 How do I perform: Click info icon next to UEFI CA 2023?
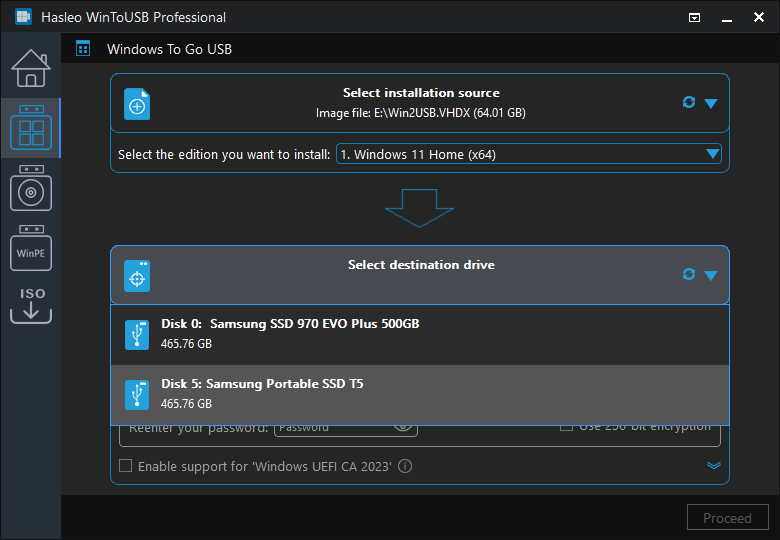(405, 466)
